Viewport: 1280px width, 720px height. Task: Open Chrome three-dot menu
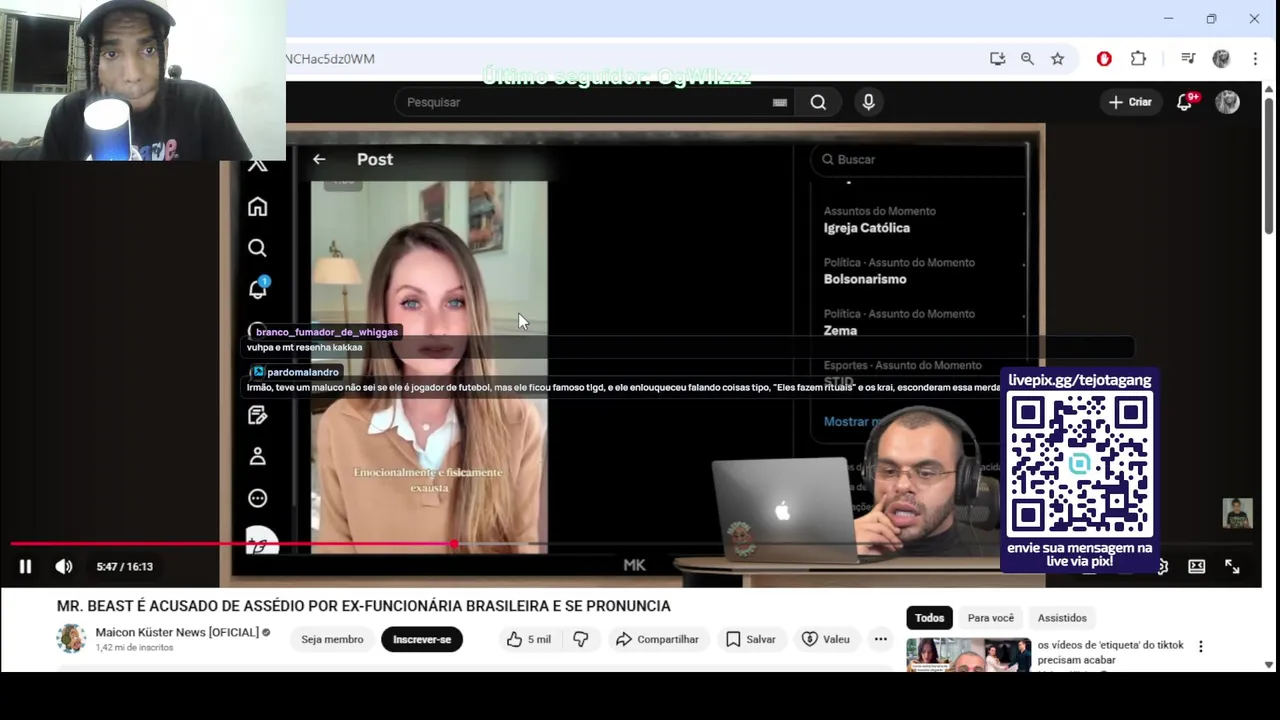(1255, 59)
